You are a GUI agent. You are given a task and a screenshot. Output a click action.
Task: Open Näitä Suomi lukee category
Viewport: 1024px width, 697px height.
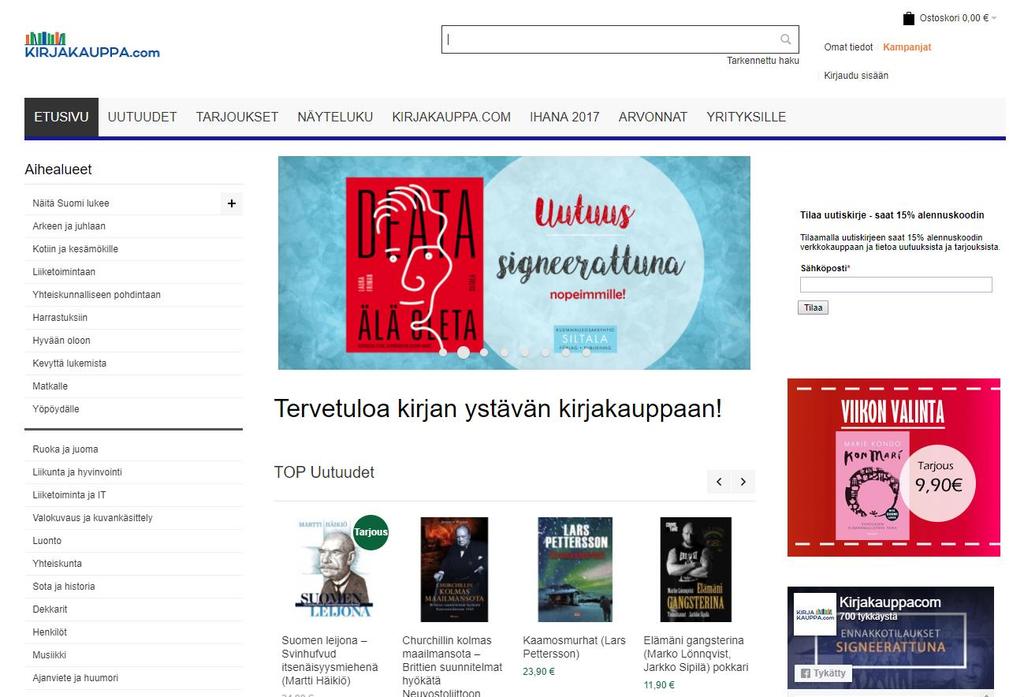pos(71,203)
